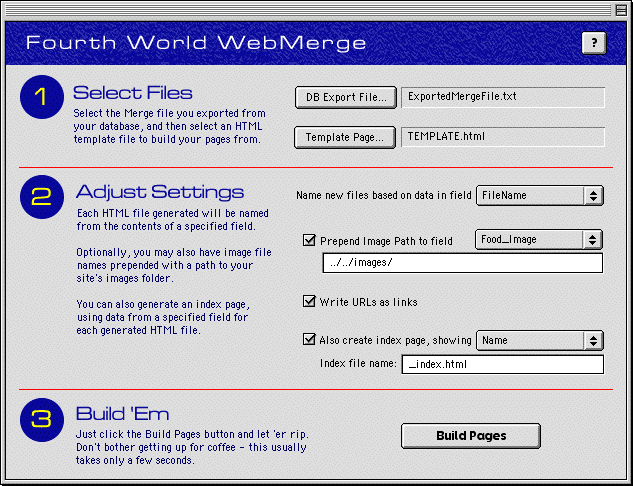
Task: Click the Template Page button
Action: 345,138
